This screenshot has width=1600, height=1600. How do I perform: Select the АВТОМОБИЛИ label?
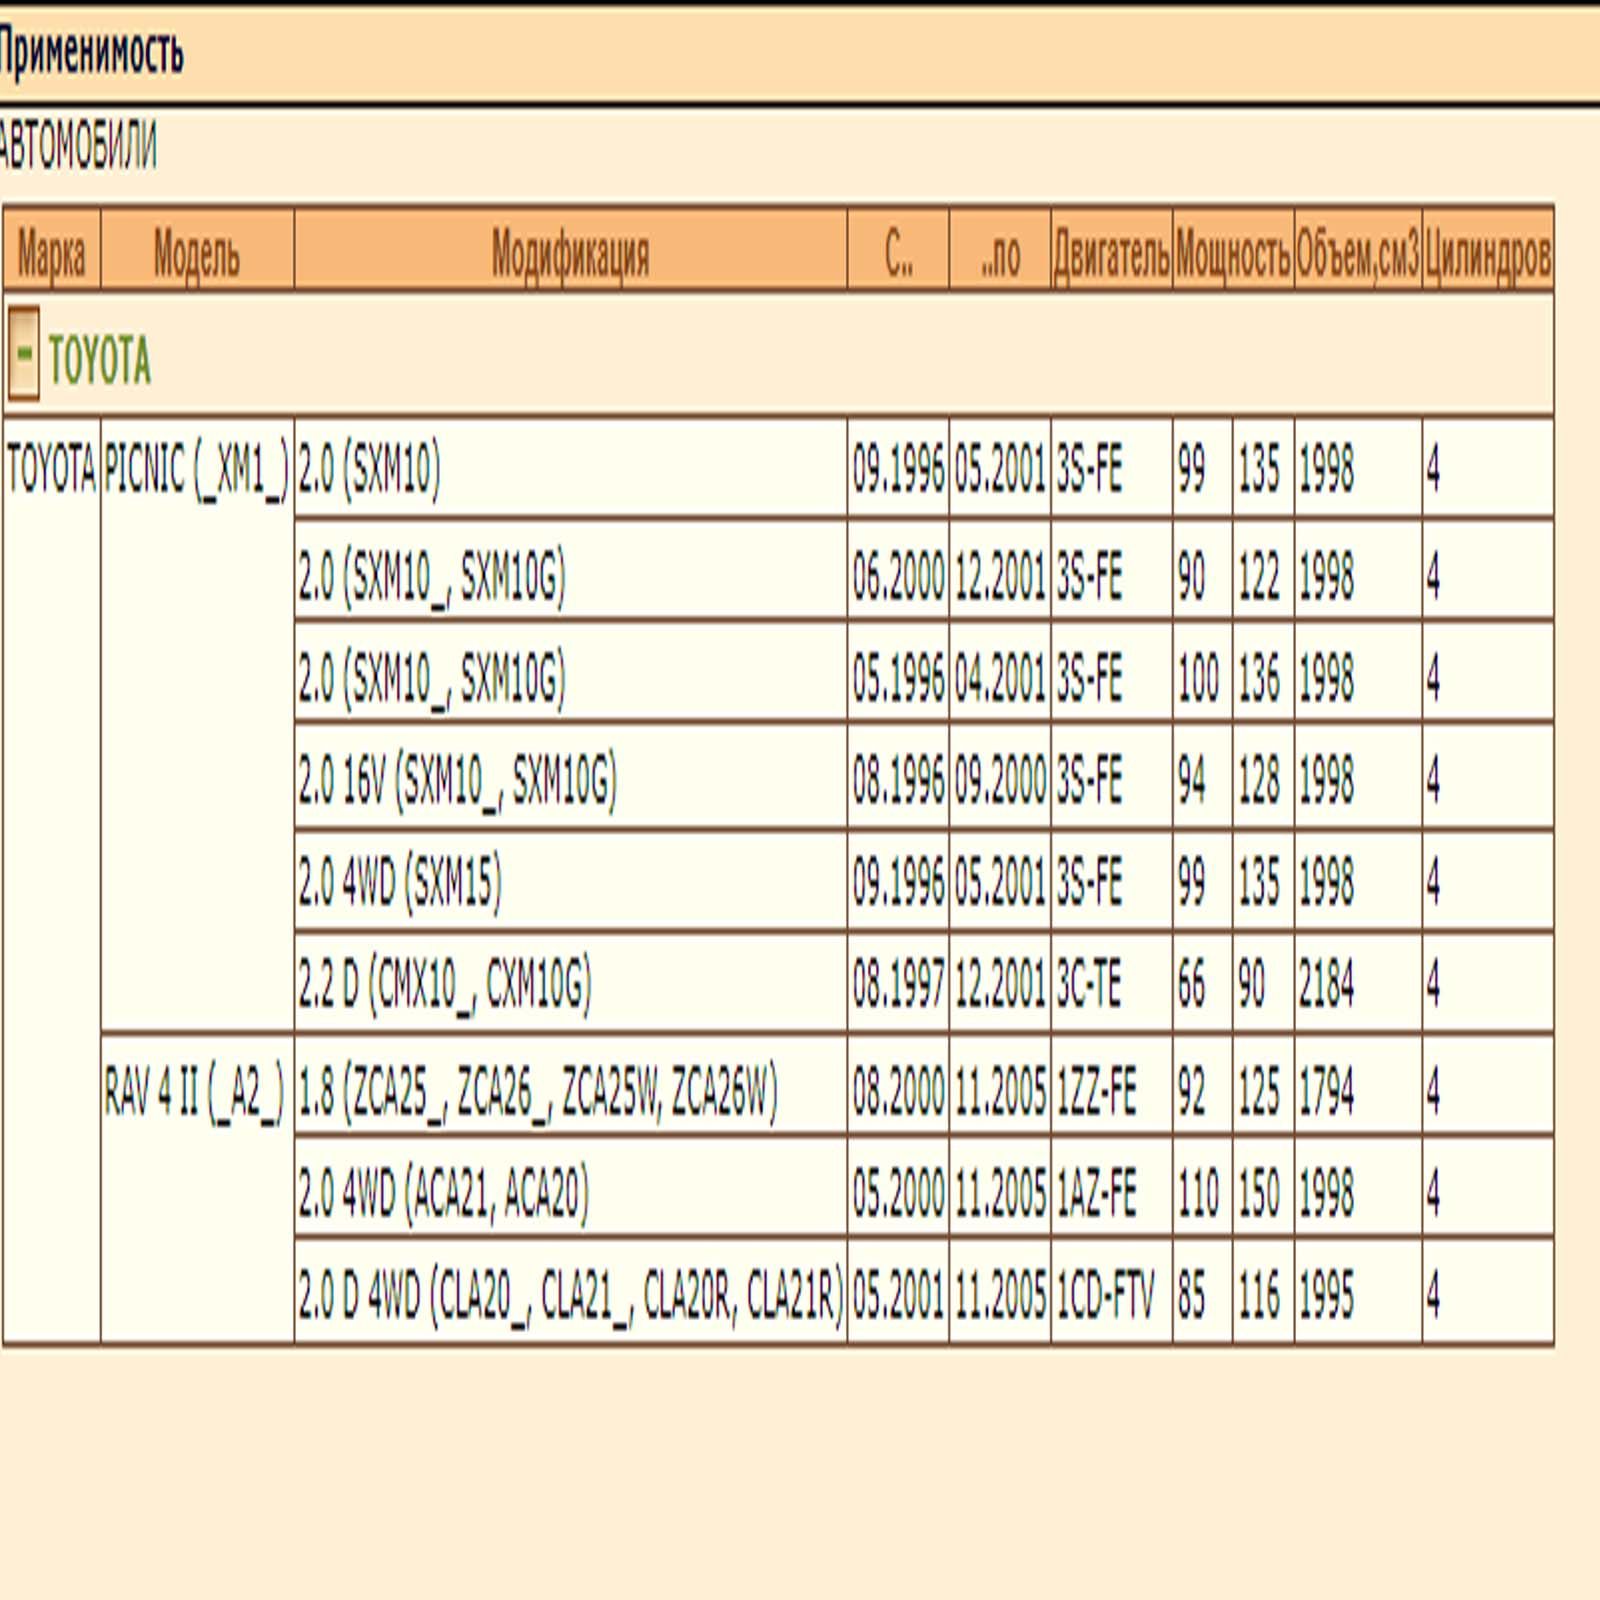pyautogui.click(x=78, y=147)
